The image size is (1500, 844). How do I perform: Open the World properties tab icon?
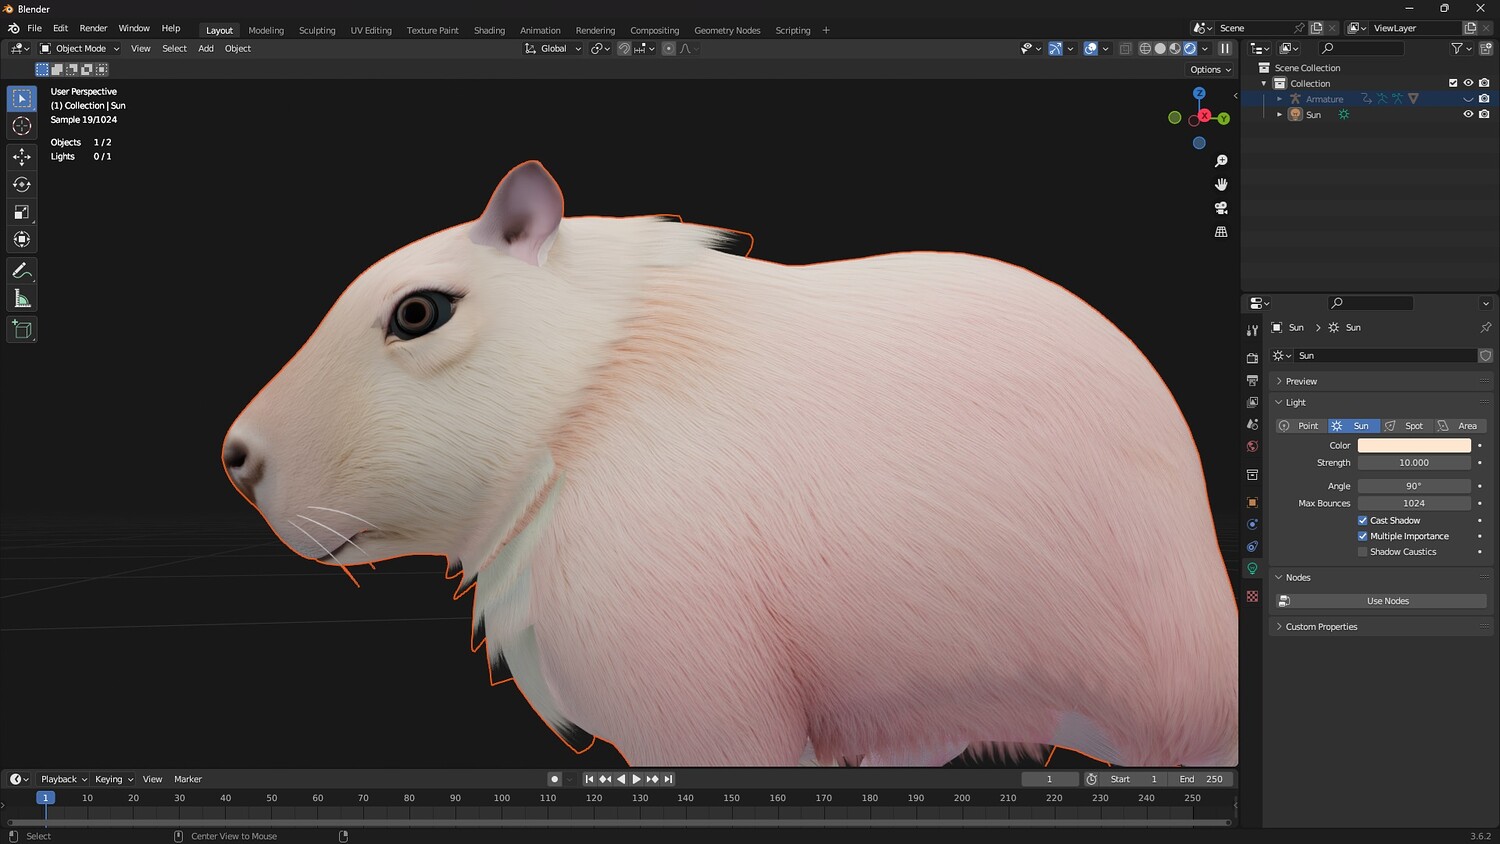[1252, 447]
